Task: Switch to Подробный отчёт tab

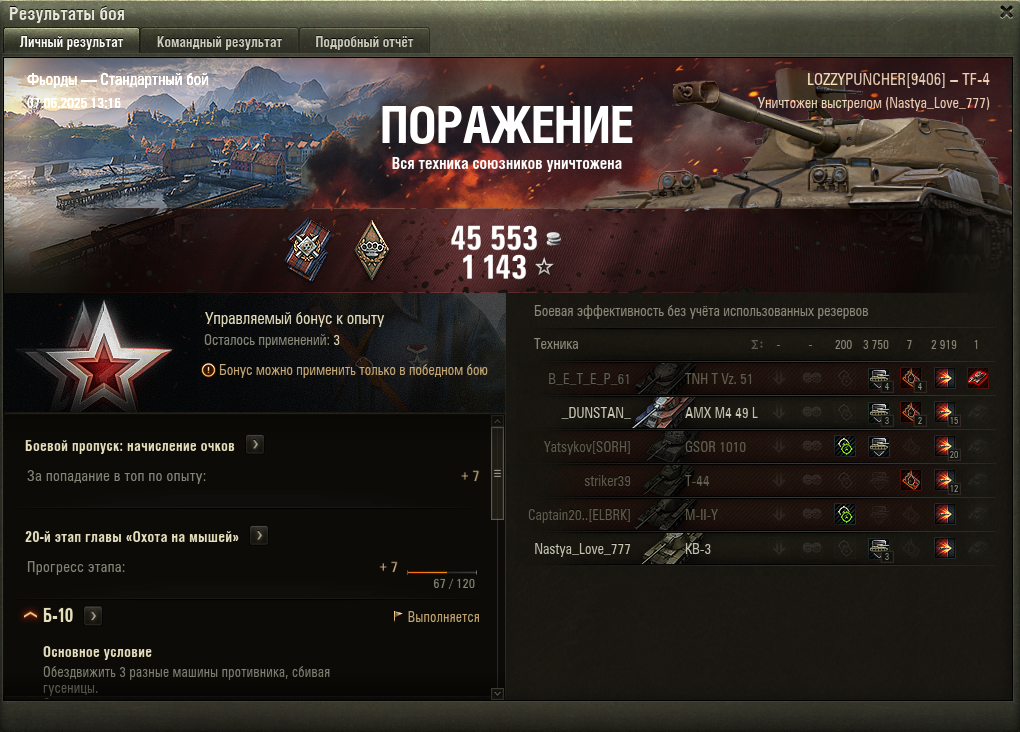Action: click(364, 42)
